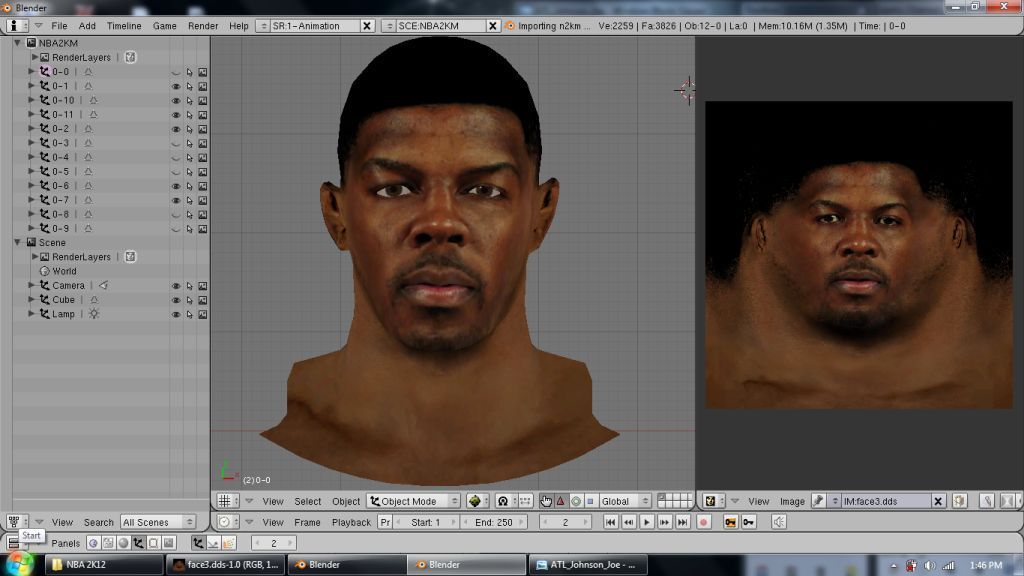Expand the Lamp item in outliner
Screen dimensions: 1024x576
tap(31, 314)
